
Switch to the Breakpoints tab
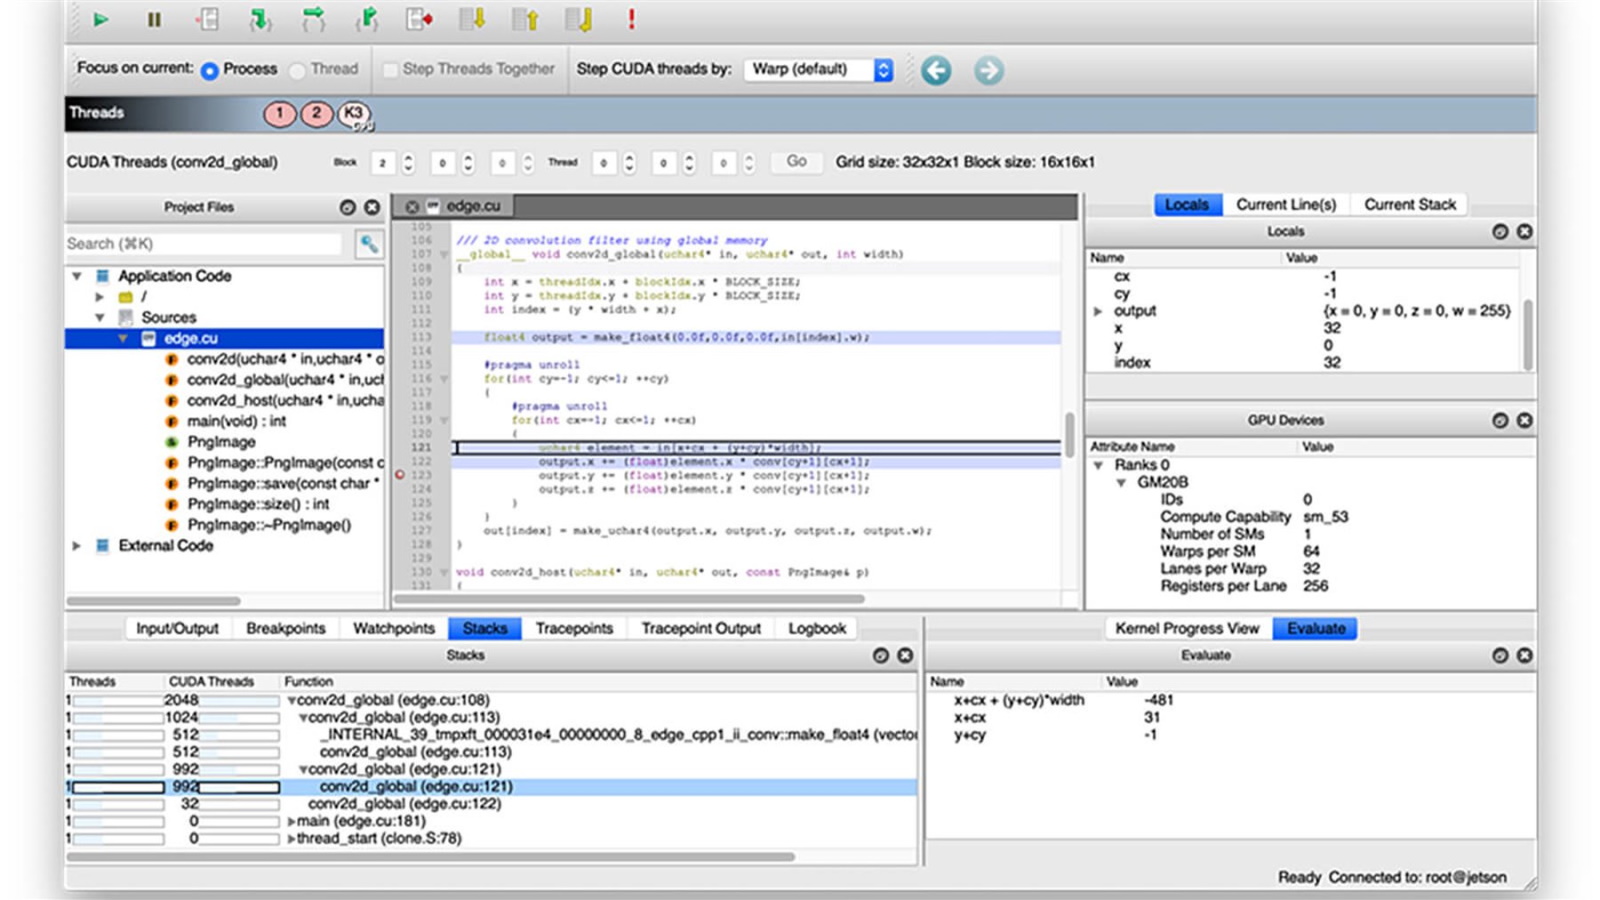(285, 628)
